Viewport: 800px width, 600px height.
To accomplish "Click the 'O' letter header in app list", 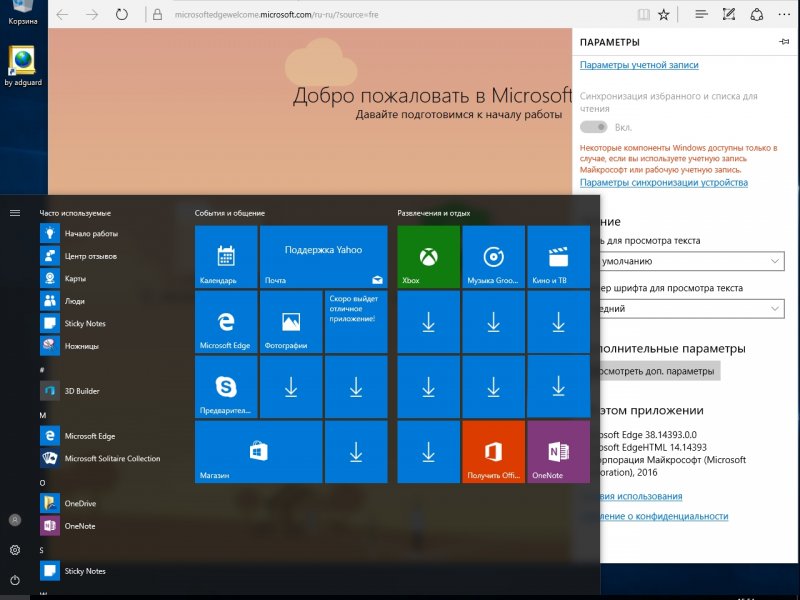I will pos(42,483).
